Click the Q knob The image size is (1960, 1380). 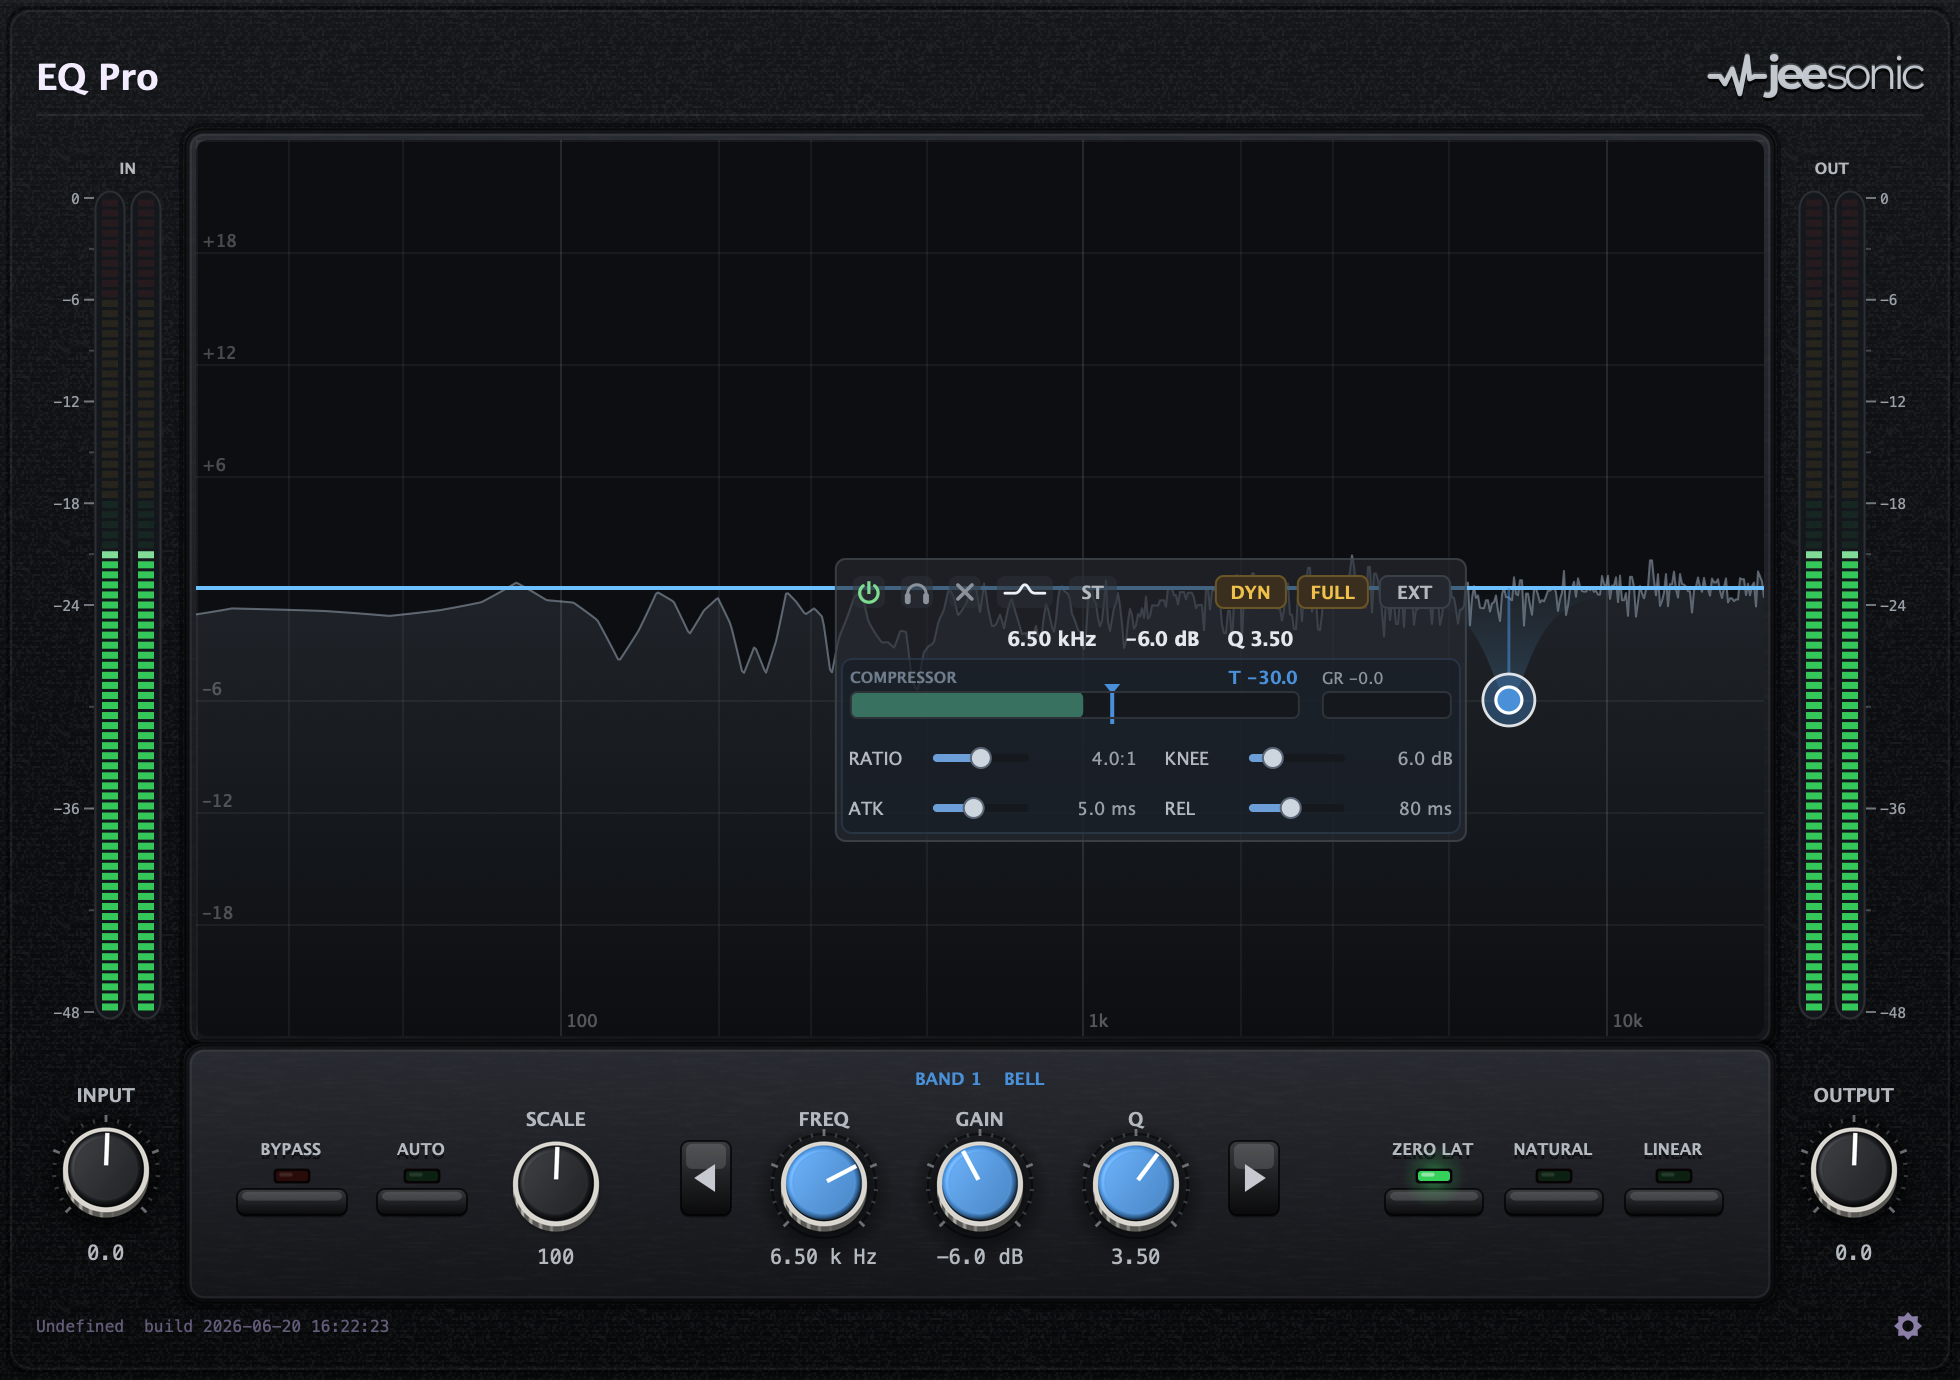tap(1136, 1185)
